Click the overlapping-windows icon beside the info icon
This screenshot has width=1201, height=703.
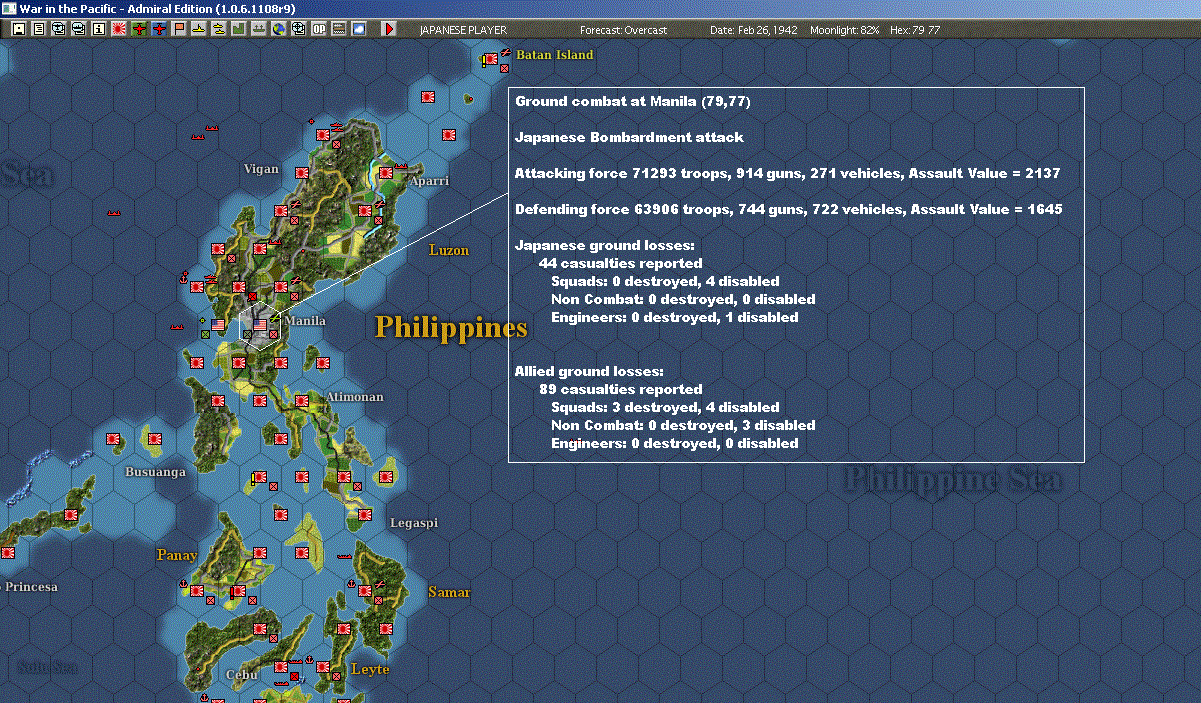tap(78, 29)
